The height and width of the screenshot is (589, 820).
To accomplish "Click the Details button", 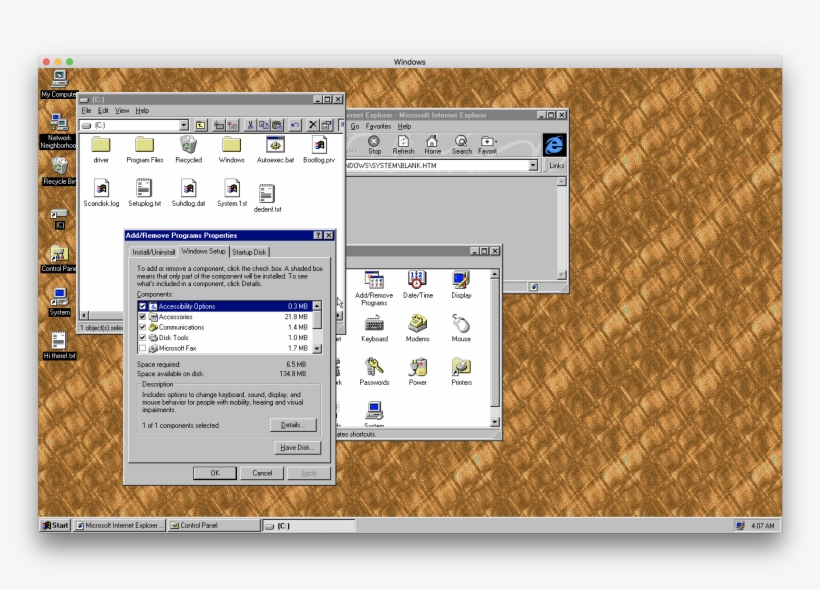I will (293, 425).
